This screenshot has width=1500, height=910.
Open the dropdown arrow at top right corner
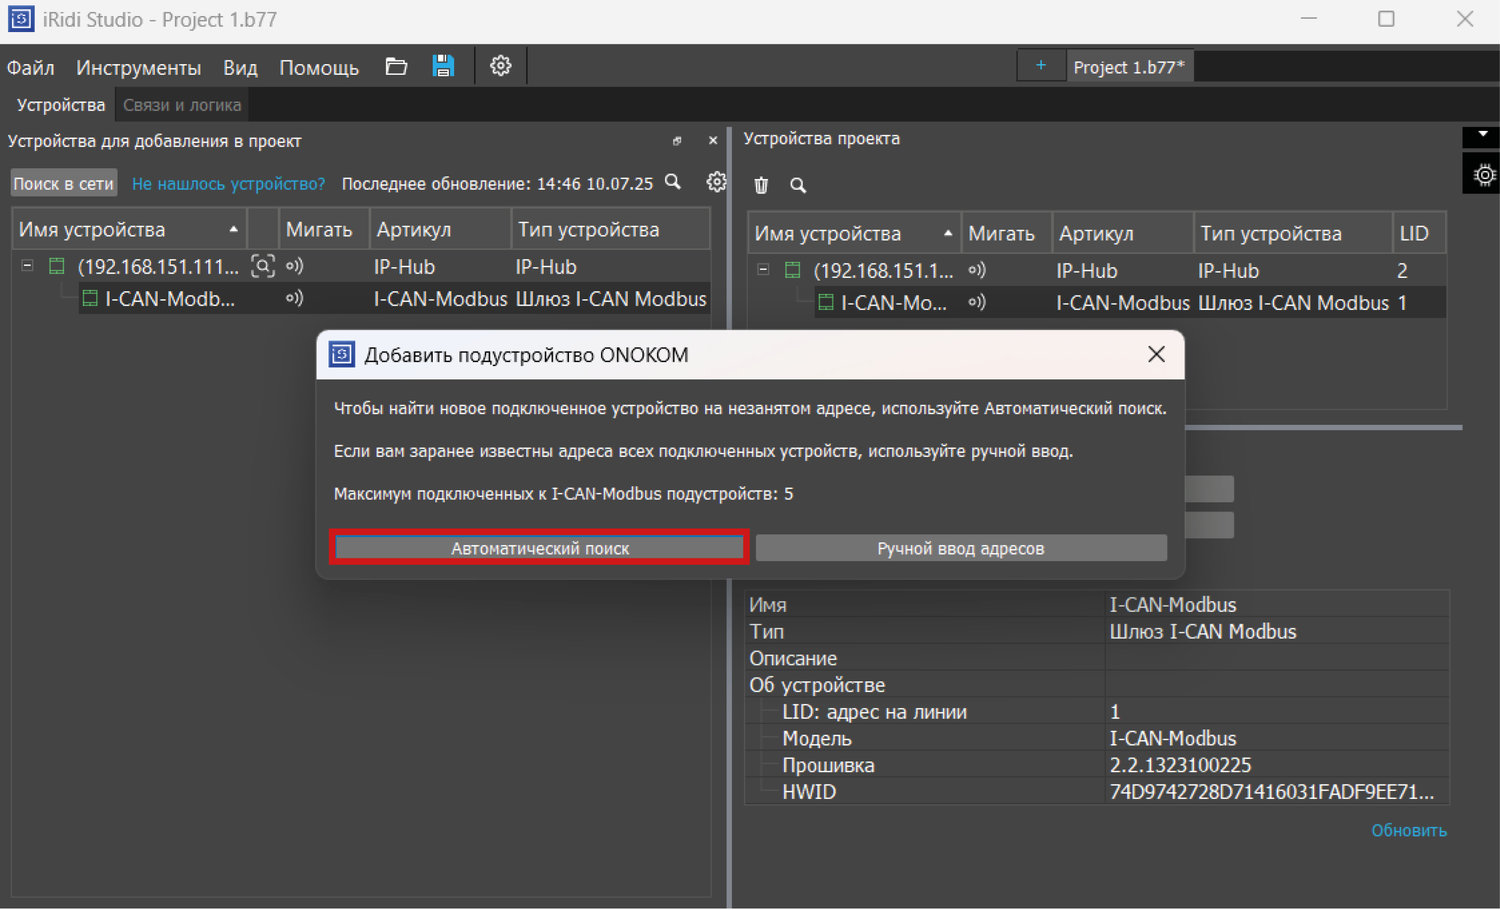(1482, 135)
